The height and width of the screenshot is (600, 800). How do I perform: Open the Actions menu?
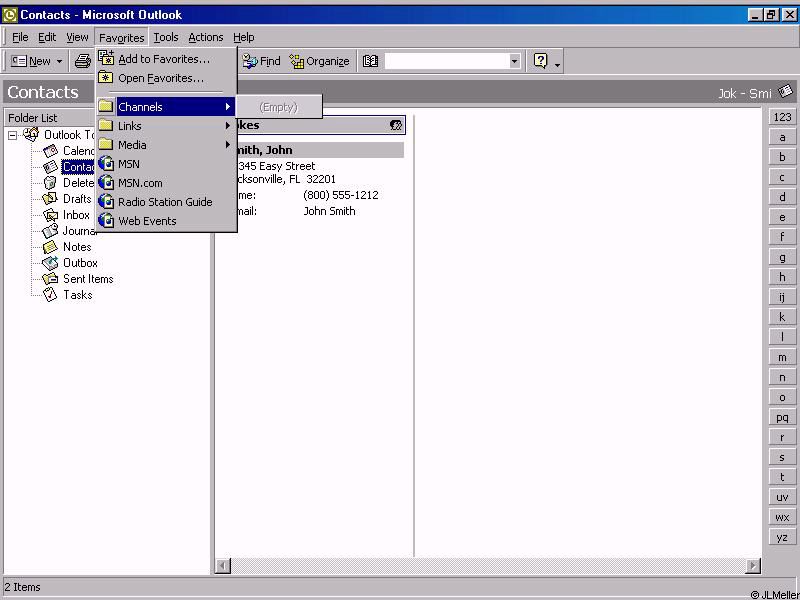click(x=206, y=37)
